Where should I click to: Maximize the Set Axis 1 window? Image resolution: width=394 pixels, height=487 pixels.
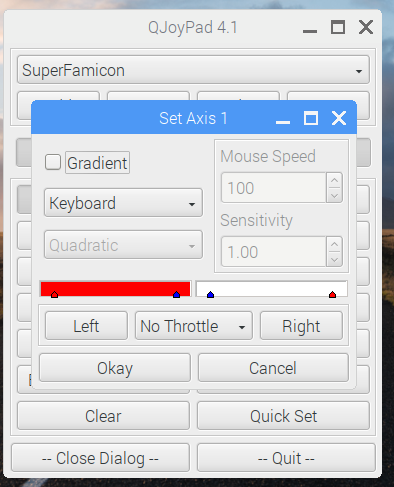coord(311,118)
